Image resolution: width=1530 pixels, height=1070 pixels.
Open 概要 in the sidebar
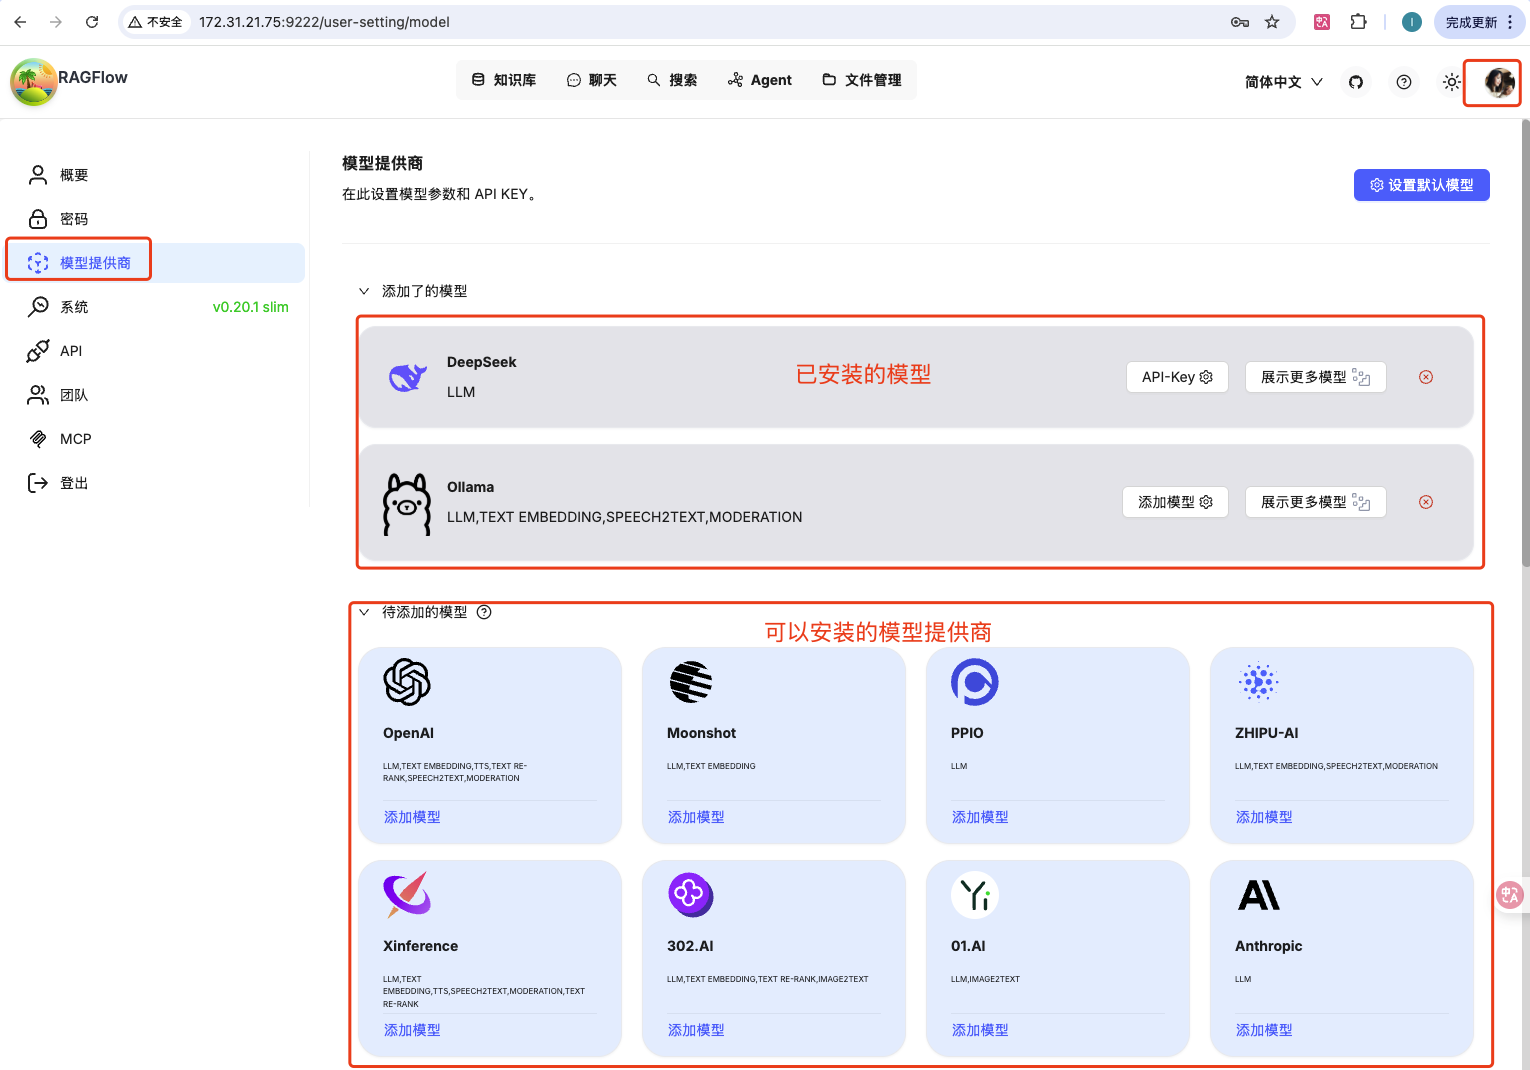click(x=156, y=175)
